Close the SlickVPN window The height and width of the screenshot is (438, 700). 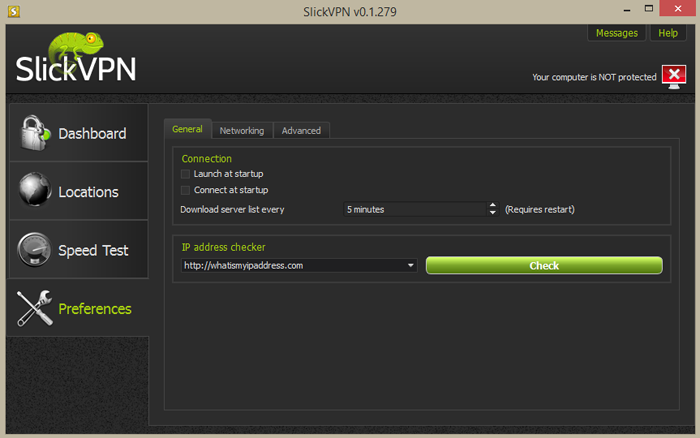[x=678, y=8]
